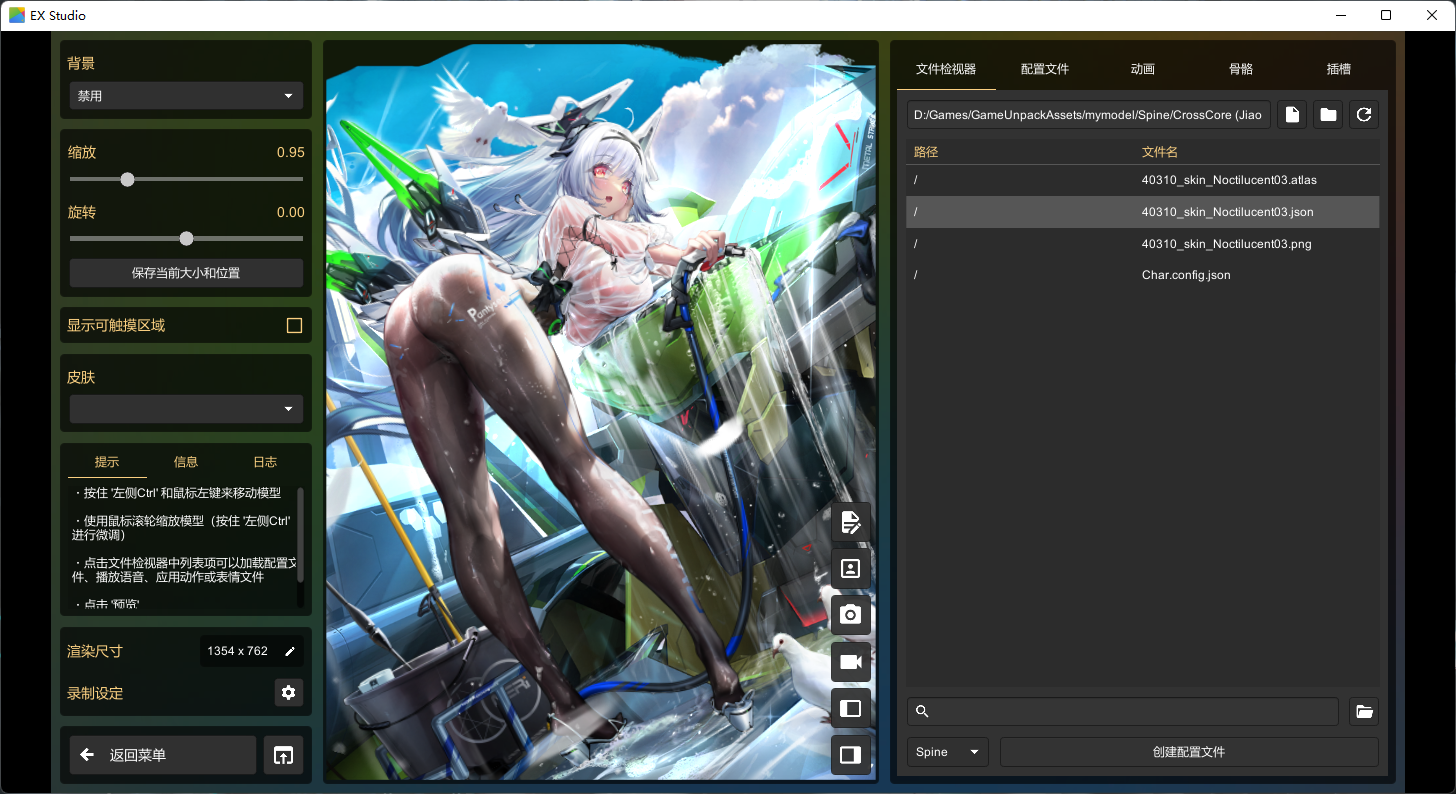The width and height of the screenshot is (1456, 794).
Task: Click 返回菜单 button
Action: (x=163, y=755)
